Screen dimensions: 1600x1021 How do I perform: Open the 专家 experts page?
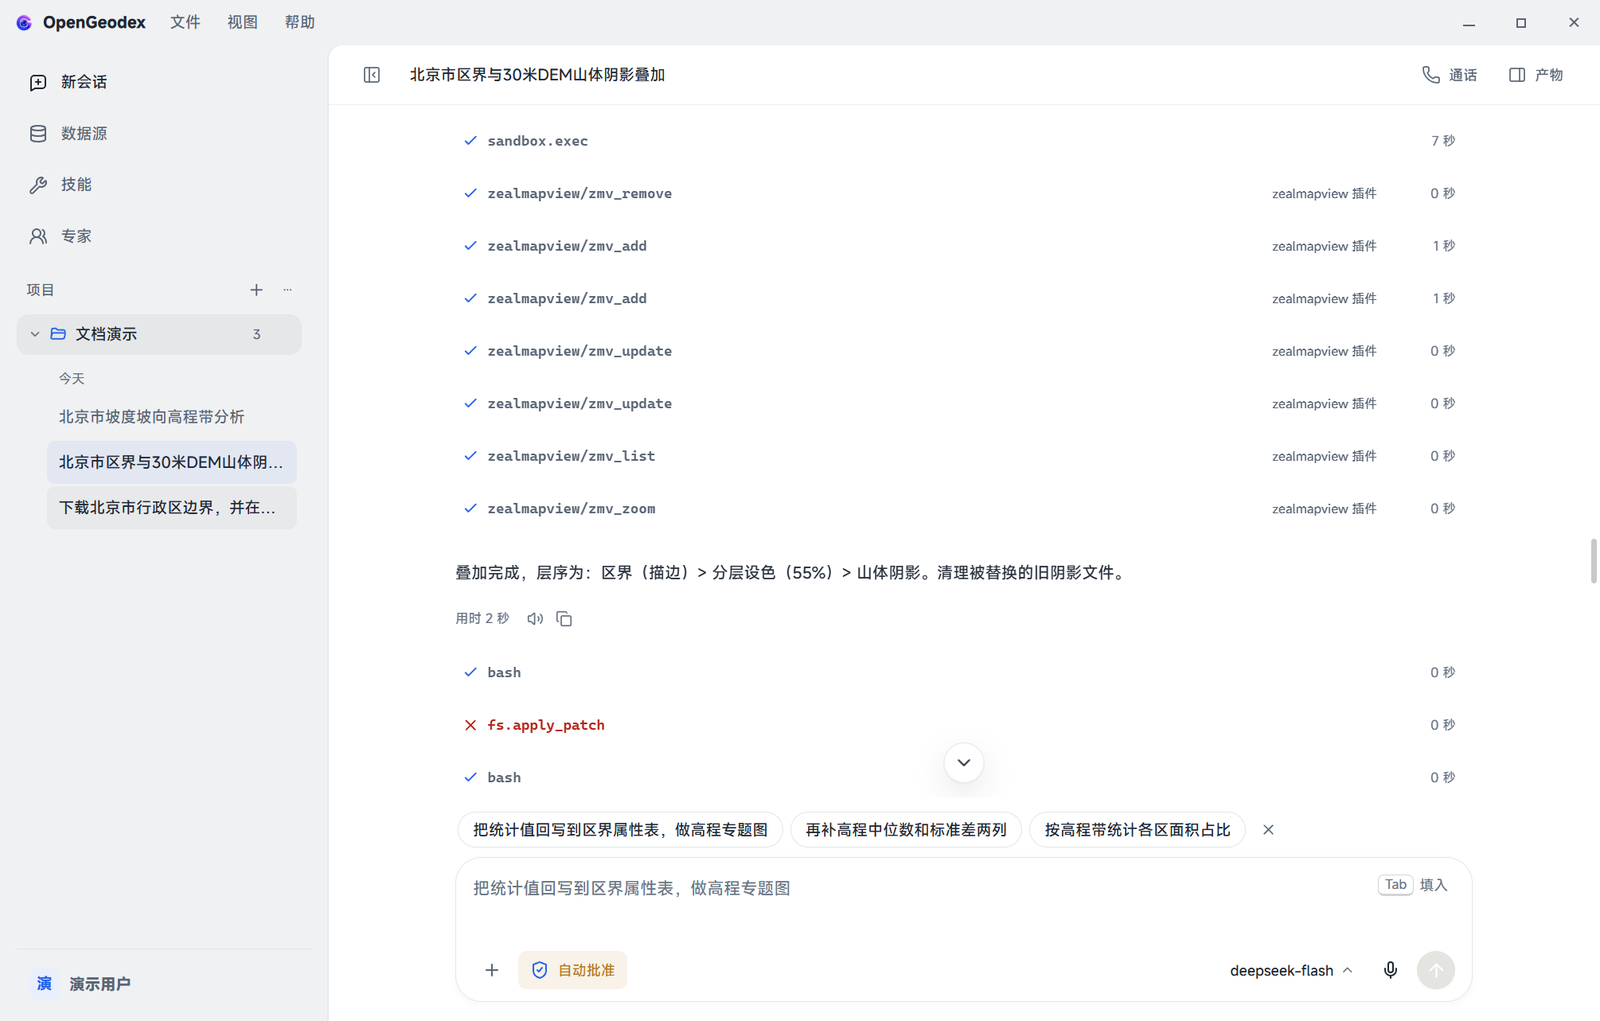pos(60,236)
